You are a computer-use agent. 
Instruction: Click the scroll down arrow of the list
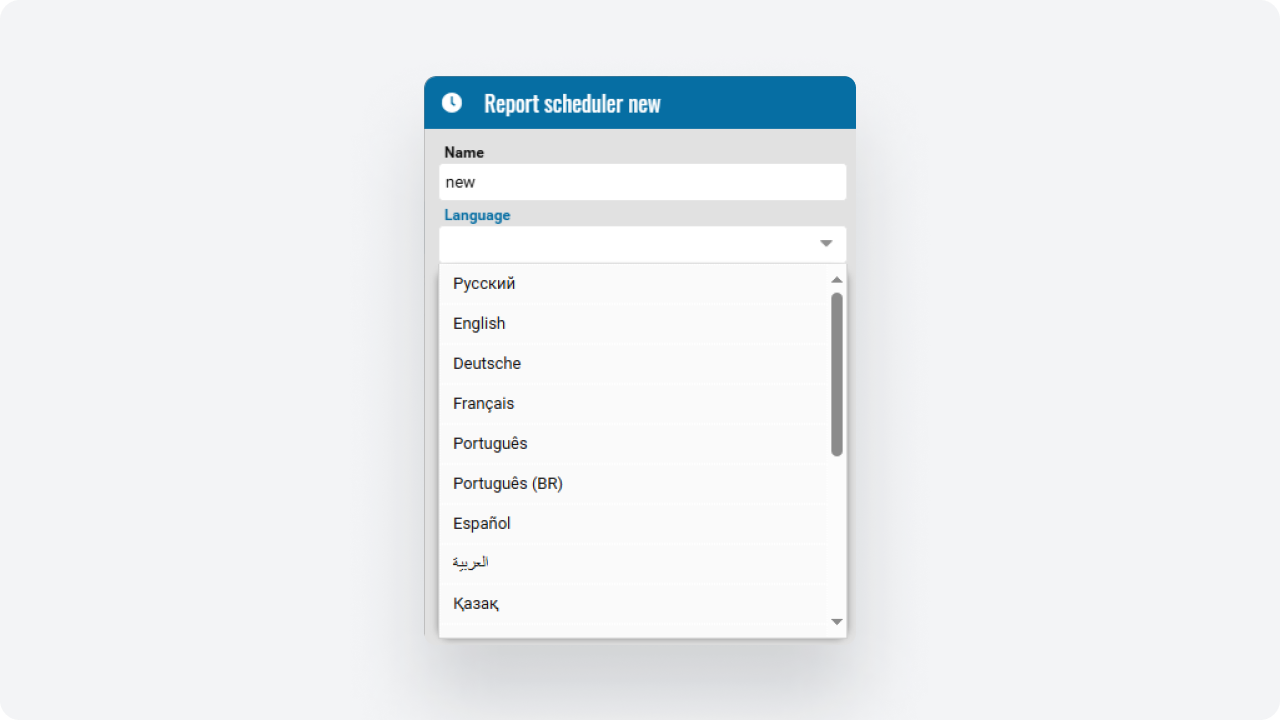(837, 622)
